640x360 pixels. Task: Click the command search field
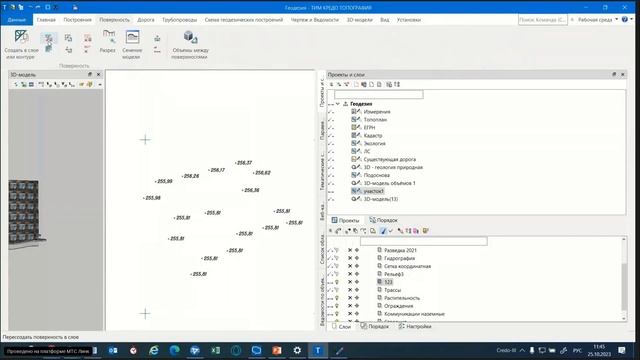[x=542, y=19]
